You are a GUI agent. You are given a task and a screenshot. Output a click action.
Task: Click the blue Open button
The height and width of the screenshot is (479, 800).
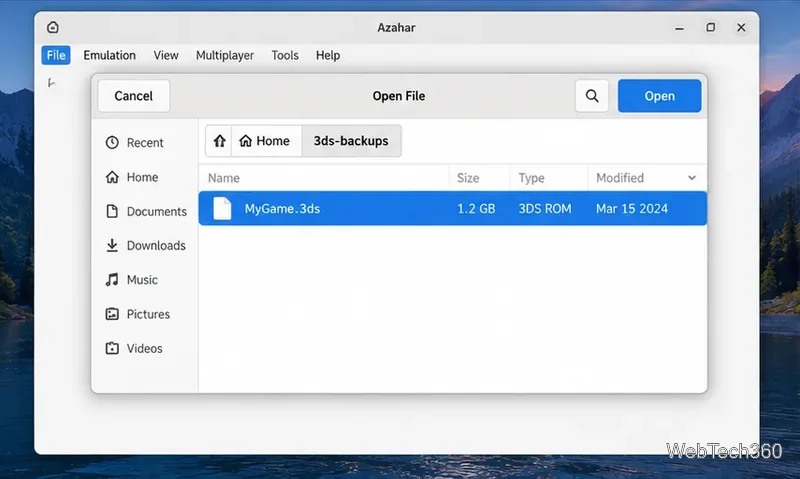click(659, 96)
